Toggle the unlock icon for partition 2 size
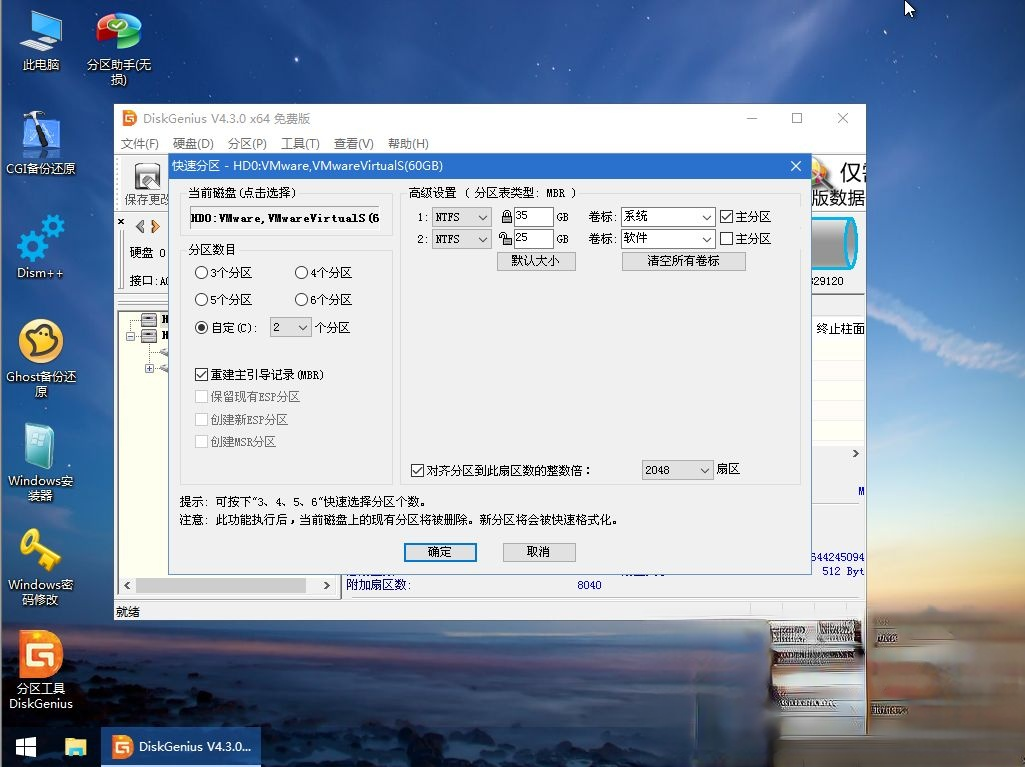This screenshot has width=1025, height=767. click(505, 239)
